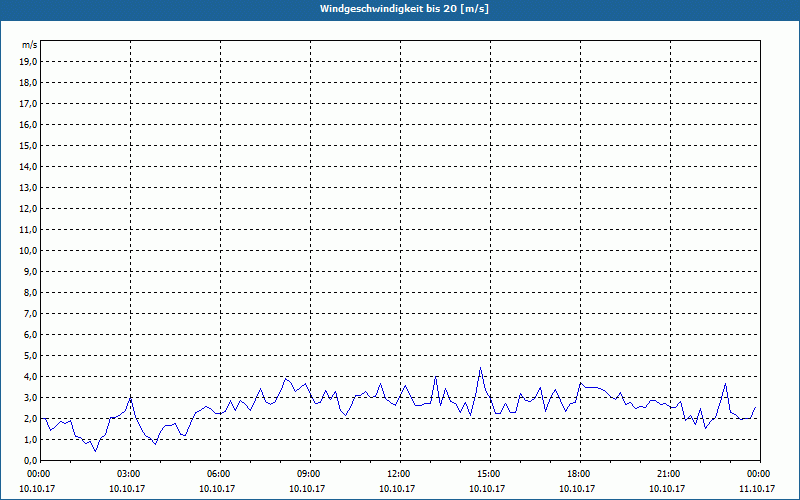Screen dimensions: 800x500
Task: Select the '7,0' y-axis label
Action: click(x=30, y=313)
